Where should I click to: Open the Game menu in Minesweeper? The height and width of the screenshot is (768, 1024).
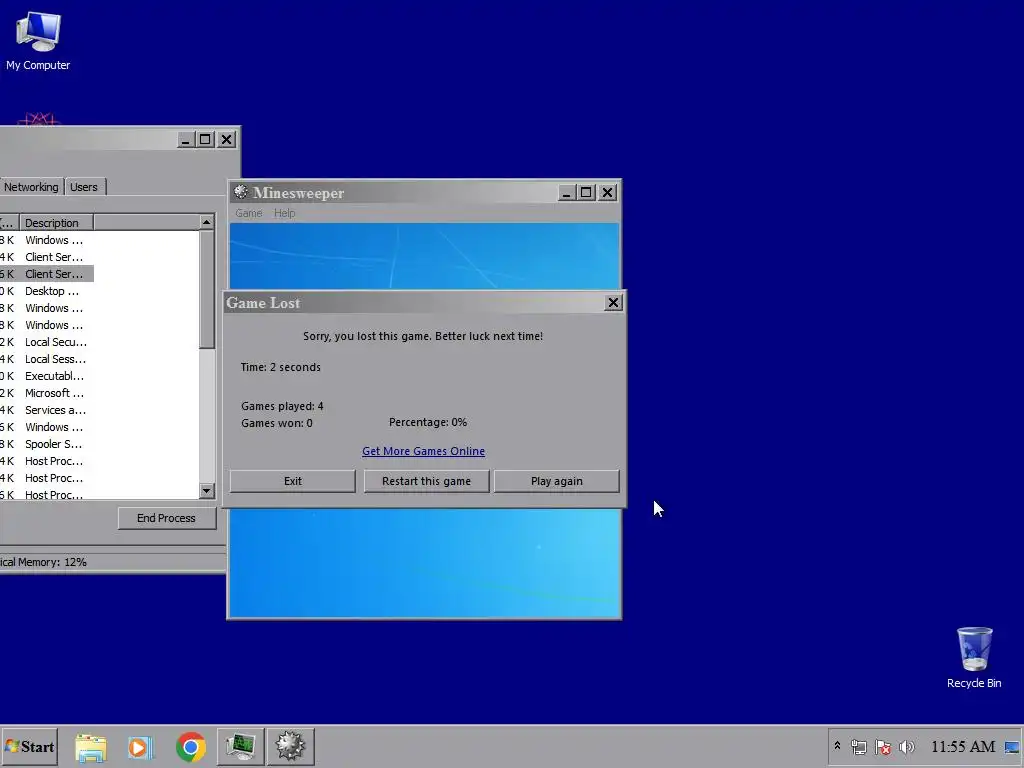[248, 213]
